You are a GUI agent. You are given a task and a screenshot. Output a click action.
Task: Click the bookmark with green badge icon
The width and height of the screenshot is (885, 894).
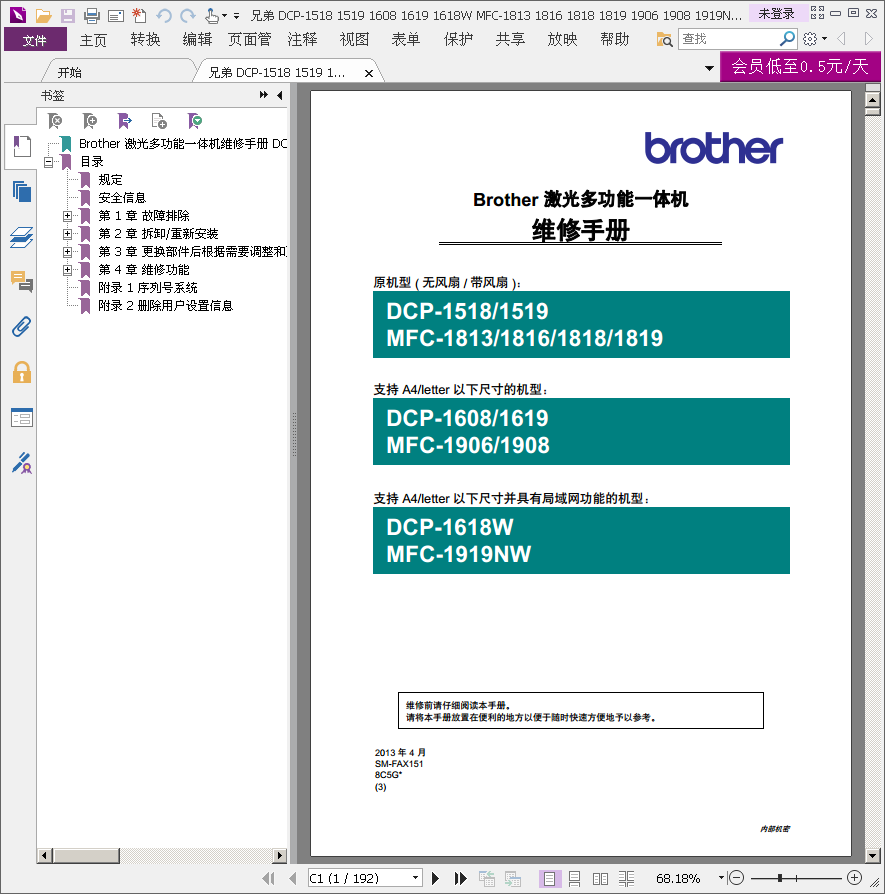click(x=194, y=120)
